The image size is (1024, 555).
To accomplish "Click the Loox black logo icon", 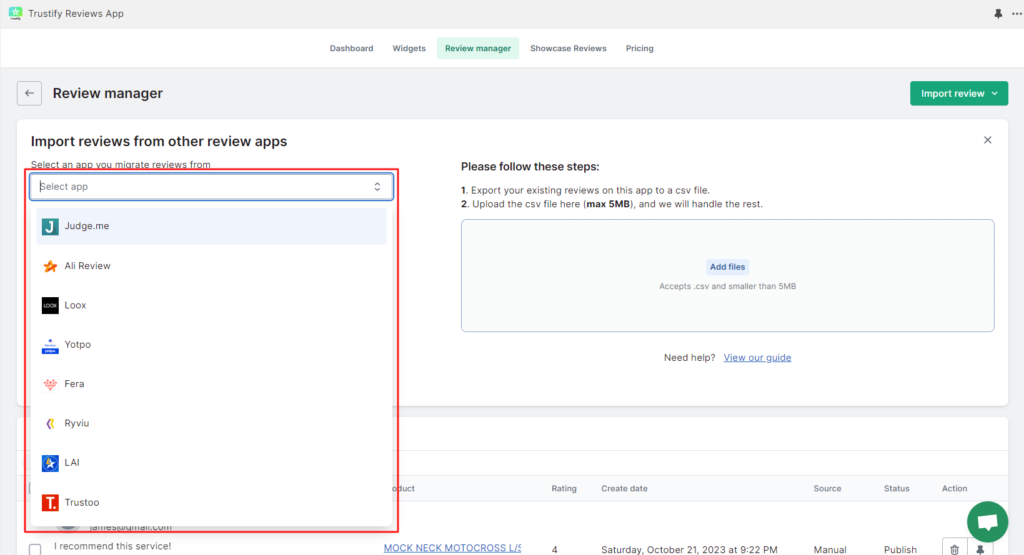I will coord(50,306).
